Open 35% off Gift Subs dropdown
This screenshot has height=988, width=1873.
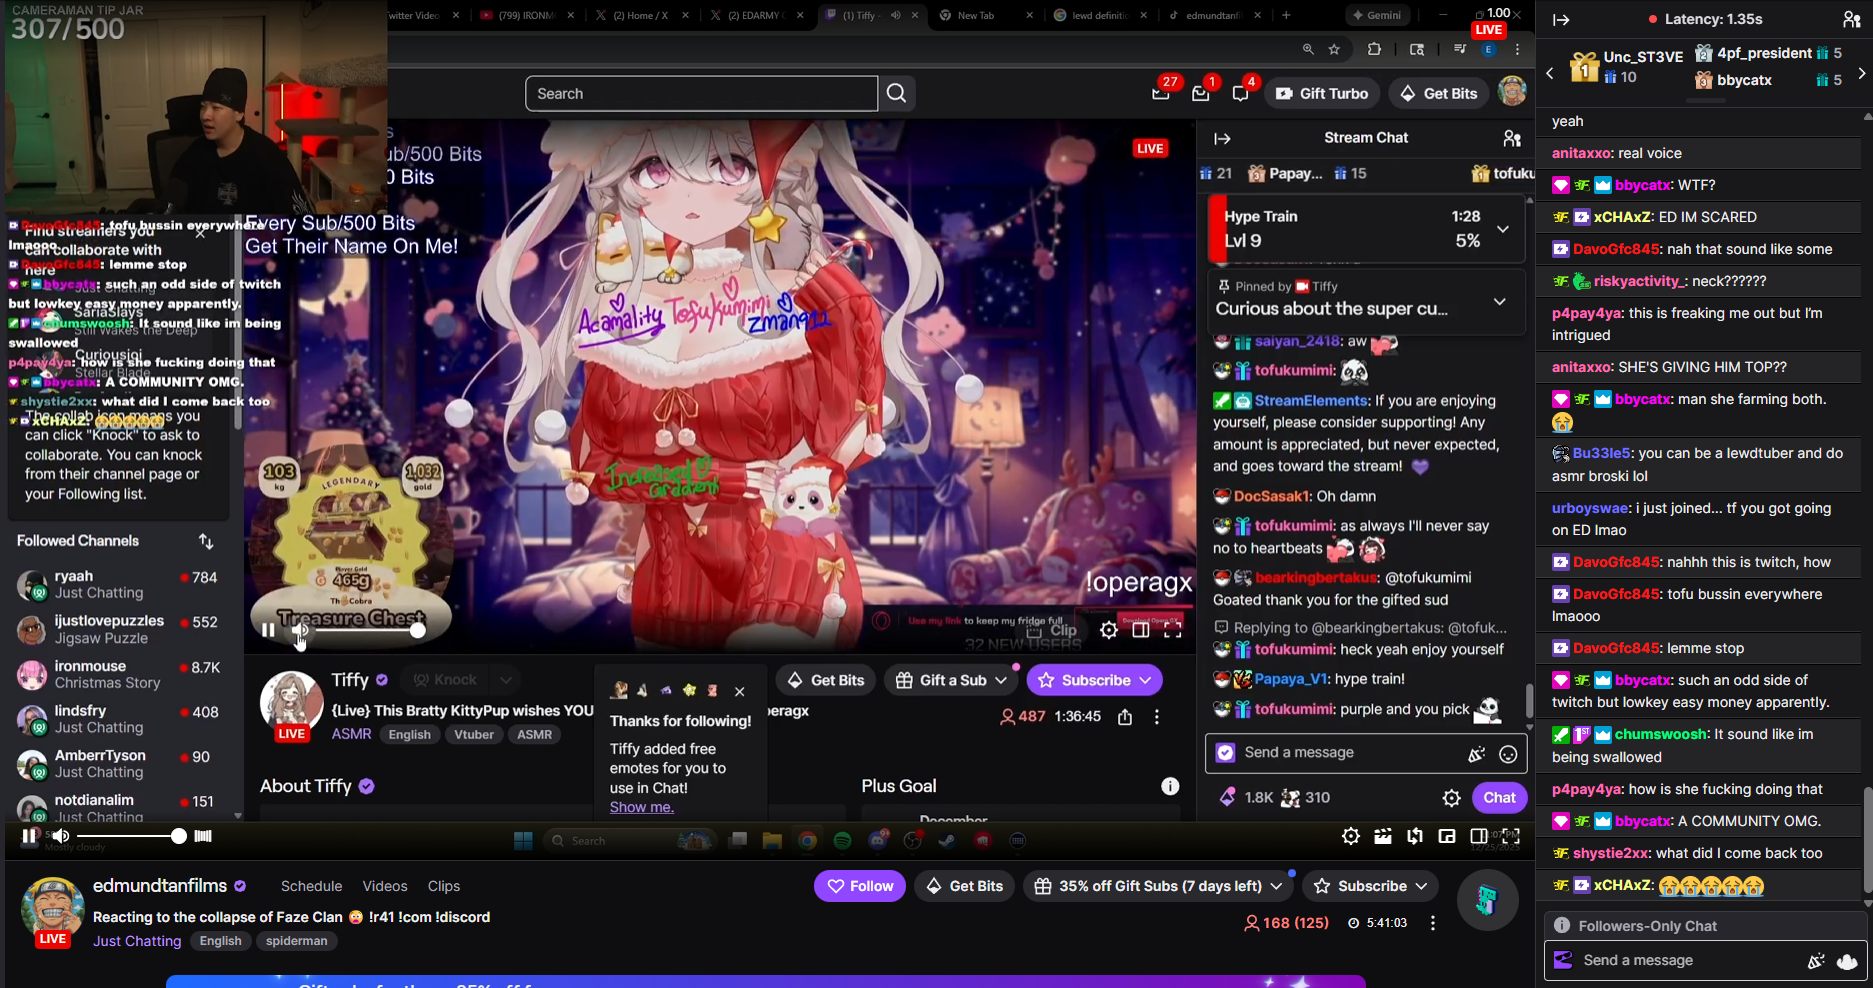click(x=1276, y=886)
